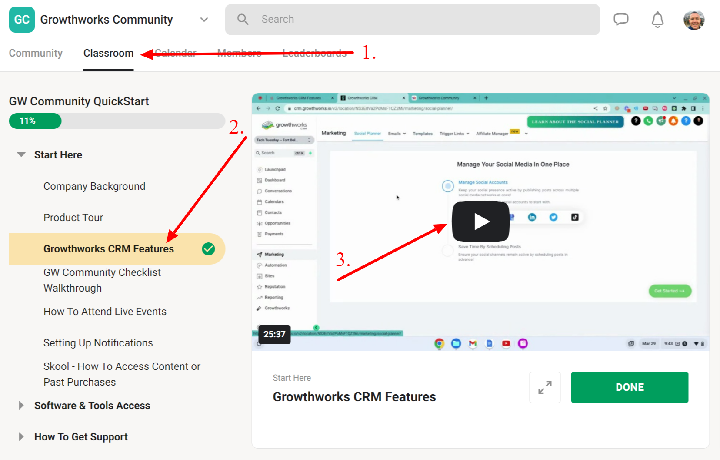Go to the Calendar tab

coord(175,53)
